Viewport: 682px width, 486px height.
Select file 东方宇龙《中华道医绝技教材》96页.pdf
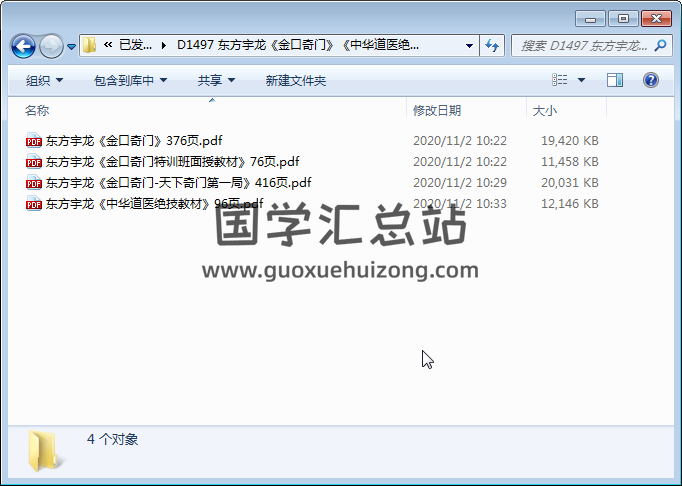[x=154, y=203]
